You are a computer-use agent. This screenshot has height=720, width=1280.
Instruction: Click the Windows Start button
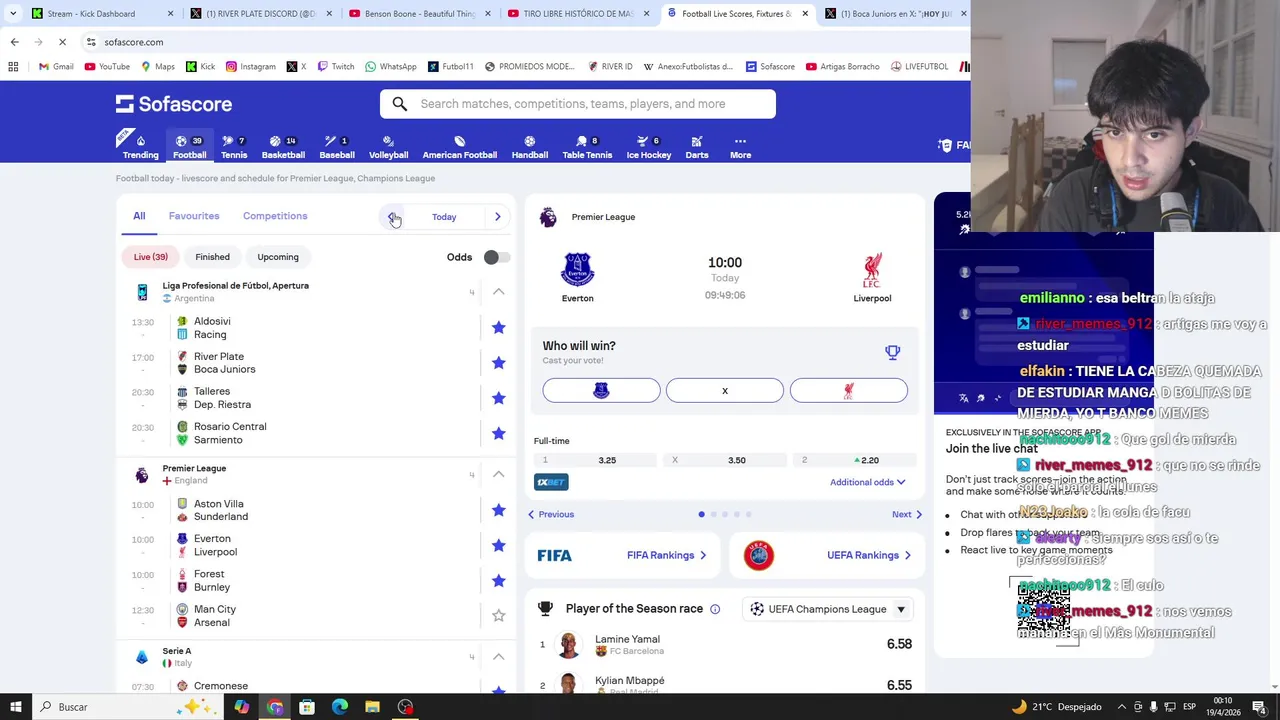pyautogui.click(x=16, y=707)
